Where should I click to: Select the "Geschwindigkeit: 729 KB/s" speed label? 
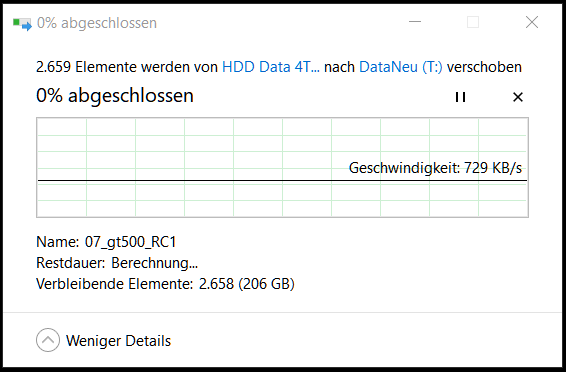click(x=435, y=168)
